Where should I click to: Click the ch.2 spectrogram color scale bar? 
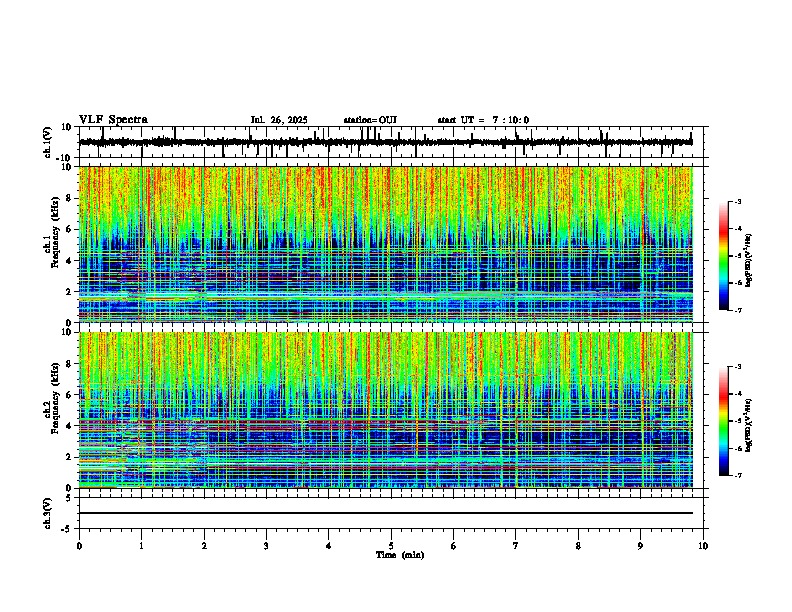point(724,421)
